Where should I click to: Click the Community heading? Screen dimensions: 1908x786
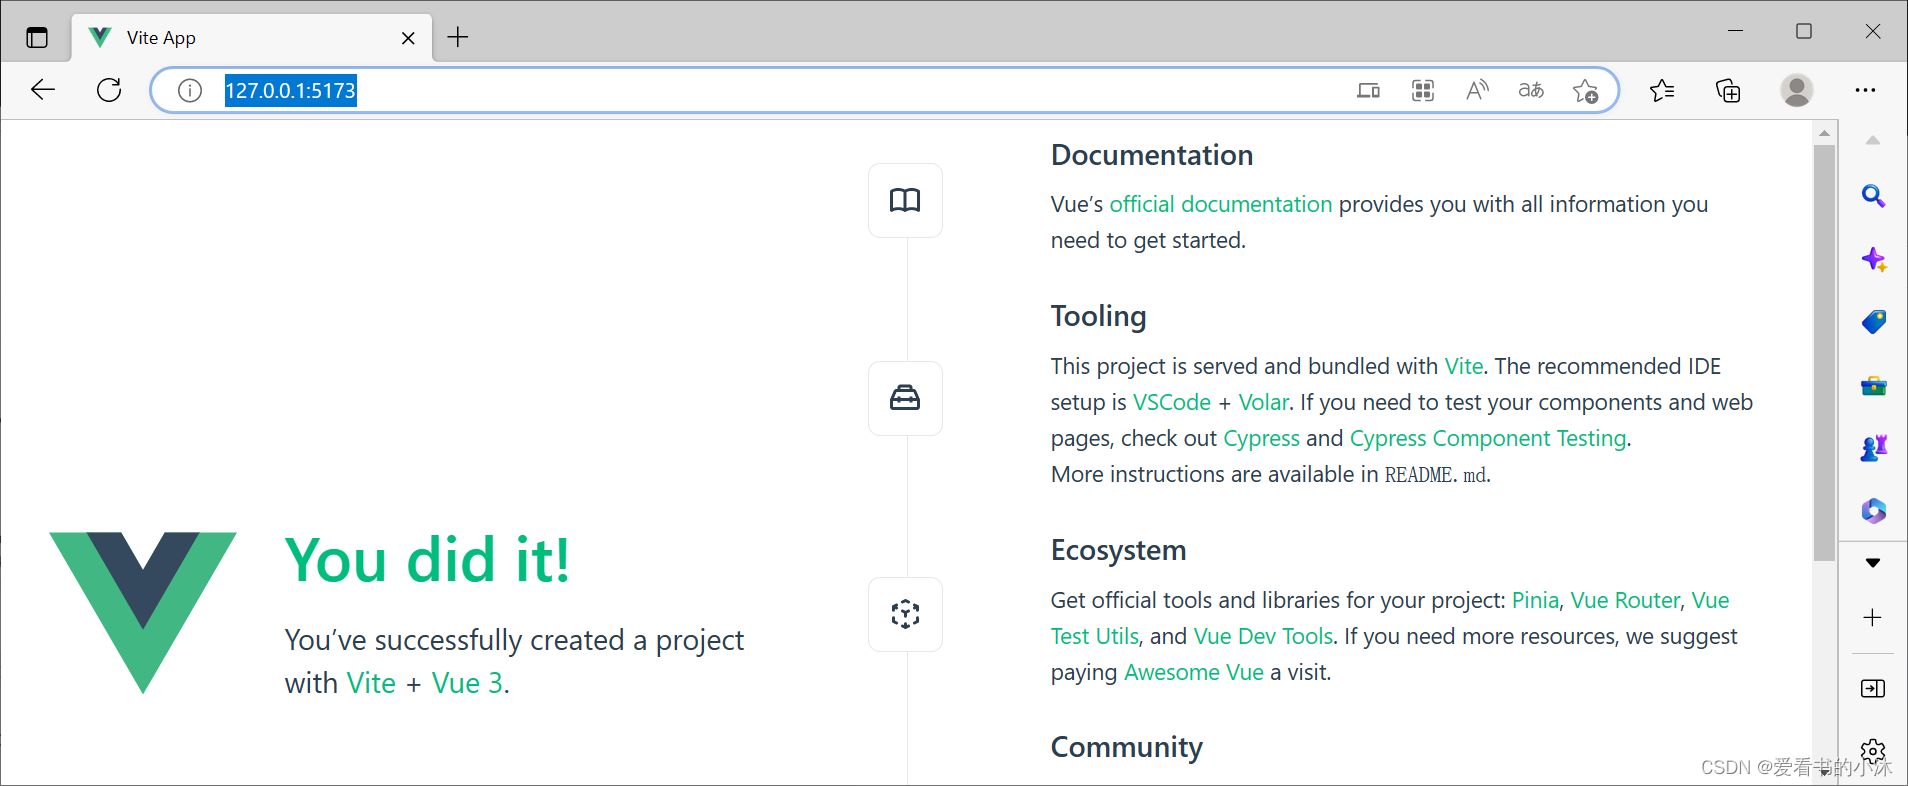[x=1126, y=747]
